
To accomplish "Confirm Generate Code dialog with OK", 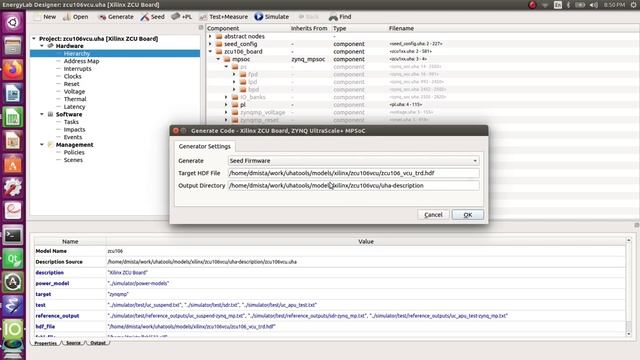I will tap(468, 215).
